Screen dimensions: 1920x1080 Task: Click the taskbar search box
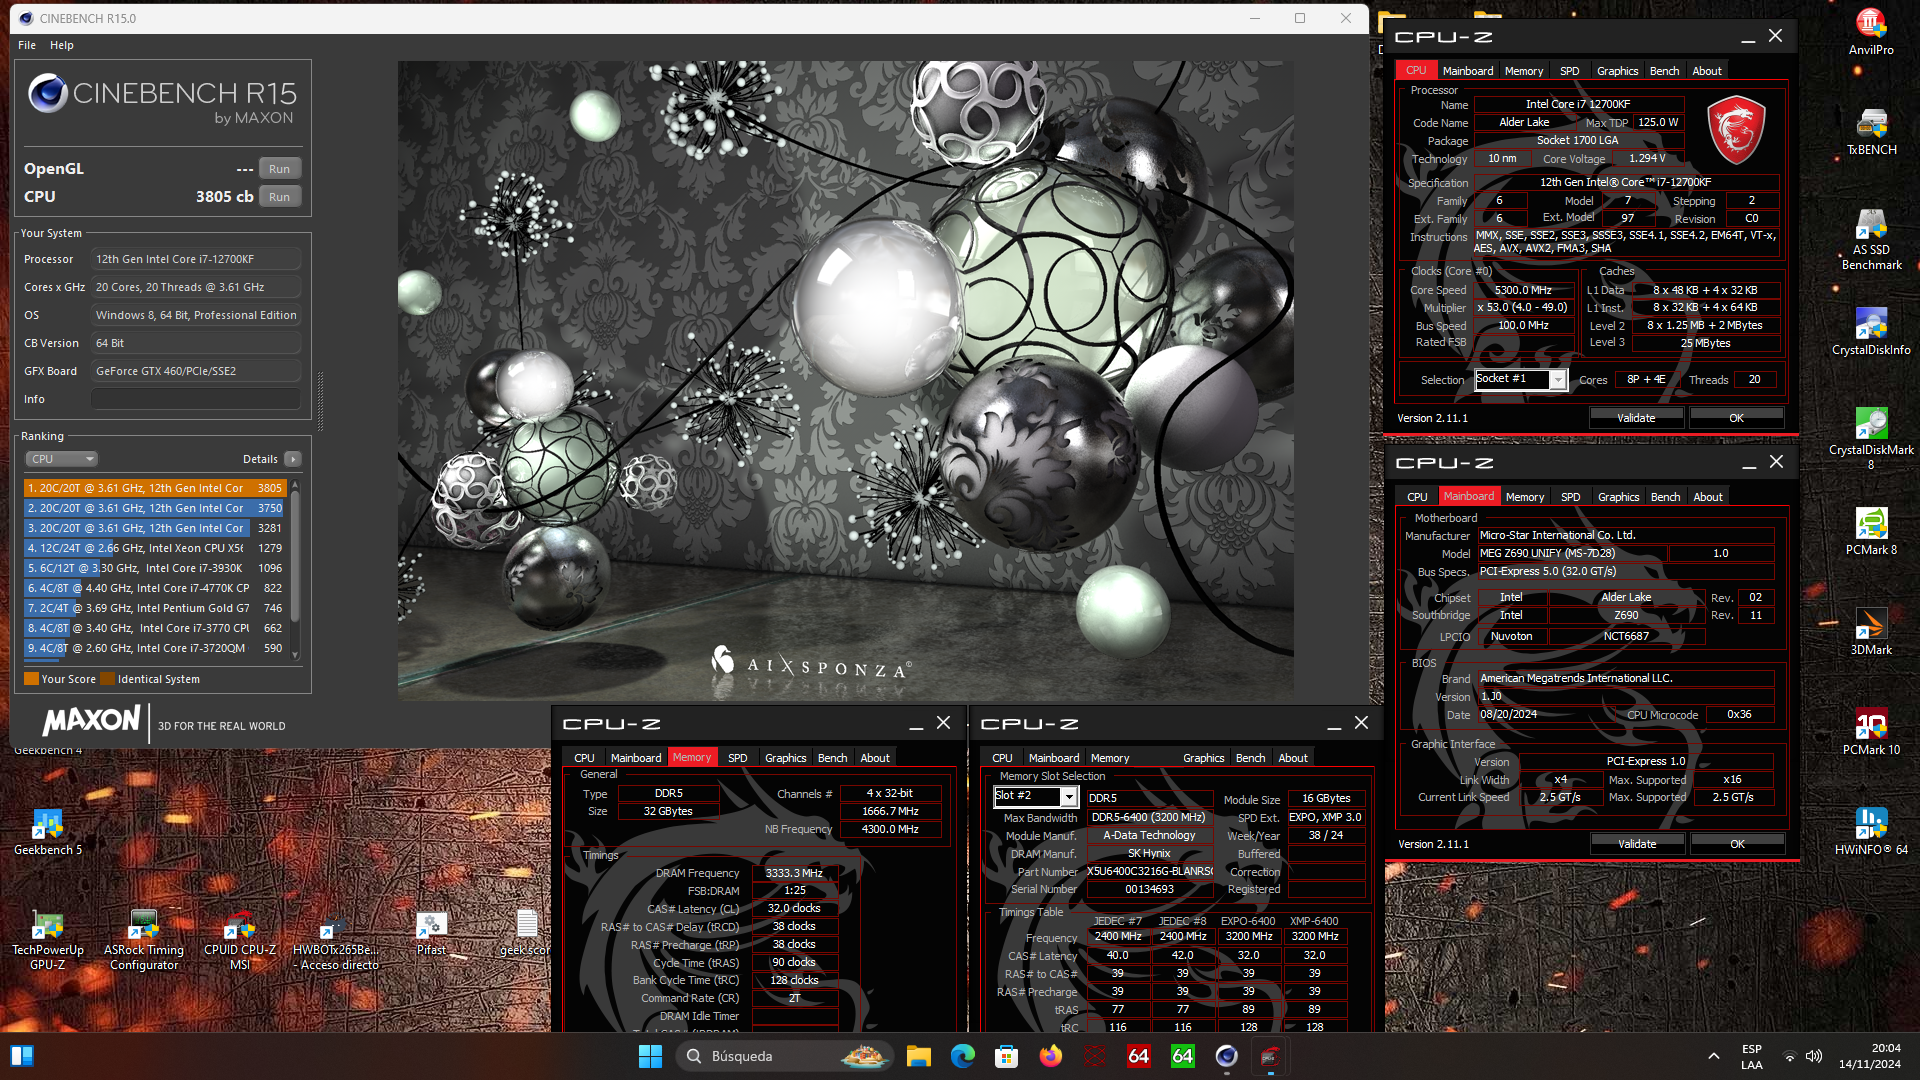coord(784,1056)
